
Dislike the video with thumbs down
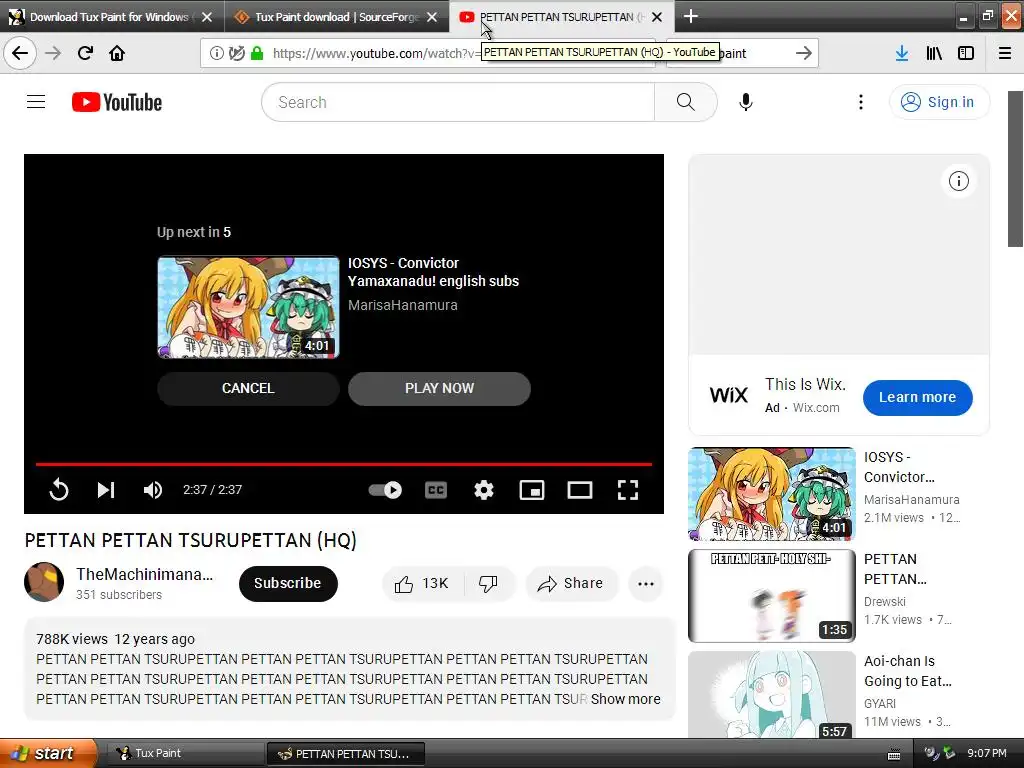(489, 583)
